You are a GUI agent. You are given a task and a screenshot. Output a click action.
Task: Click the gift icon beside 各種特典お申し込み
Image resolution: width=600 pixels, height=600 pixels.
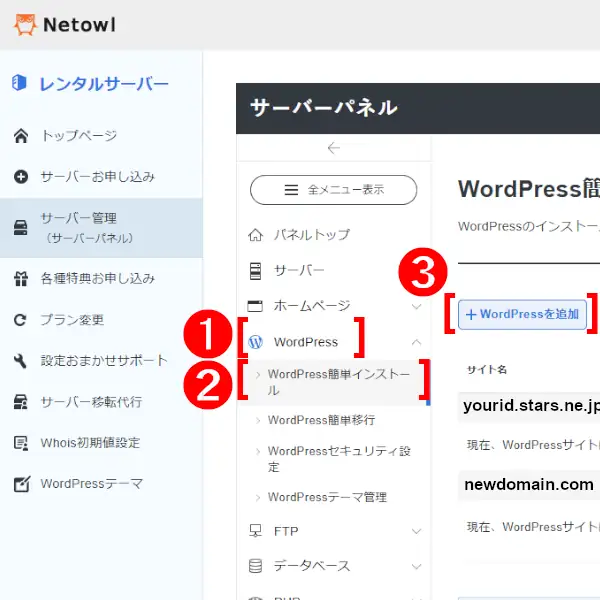[x=21, y=279]
